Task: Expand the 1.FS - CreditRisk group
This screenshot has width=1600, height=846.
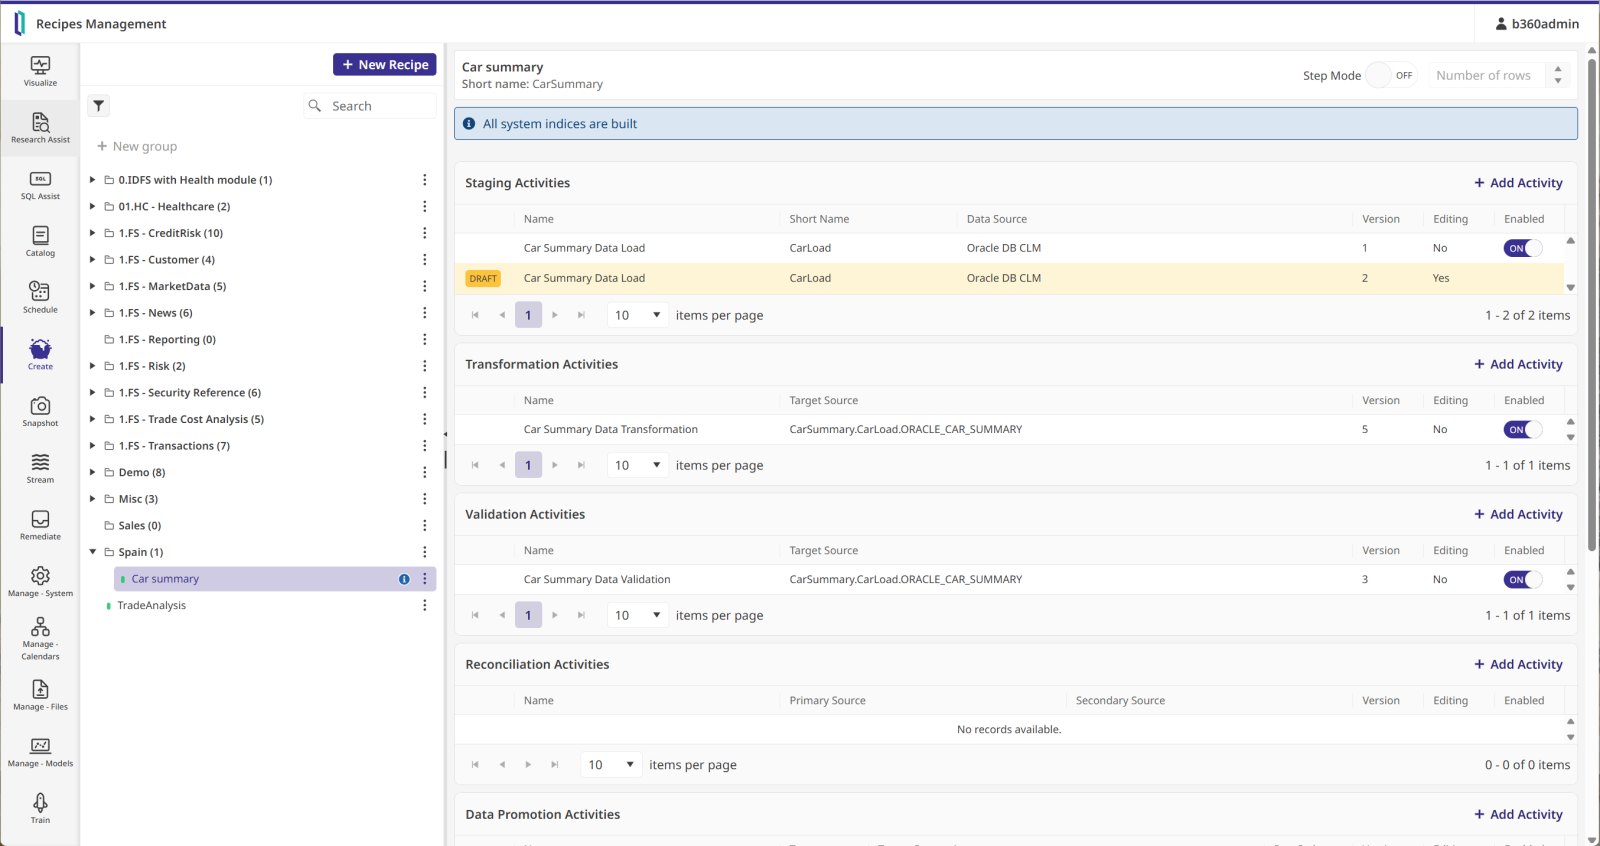Action: pos(93,233)
